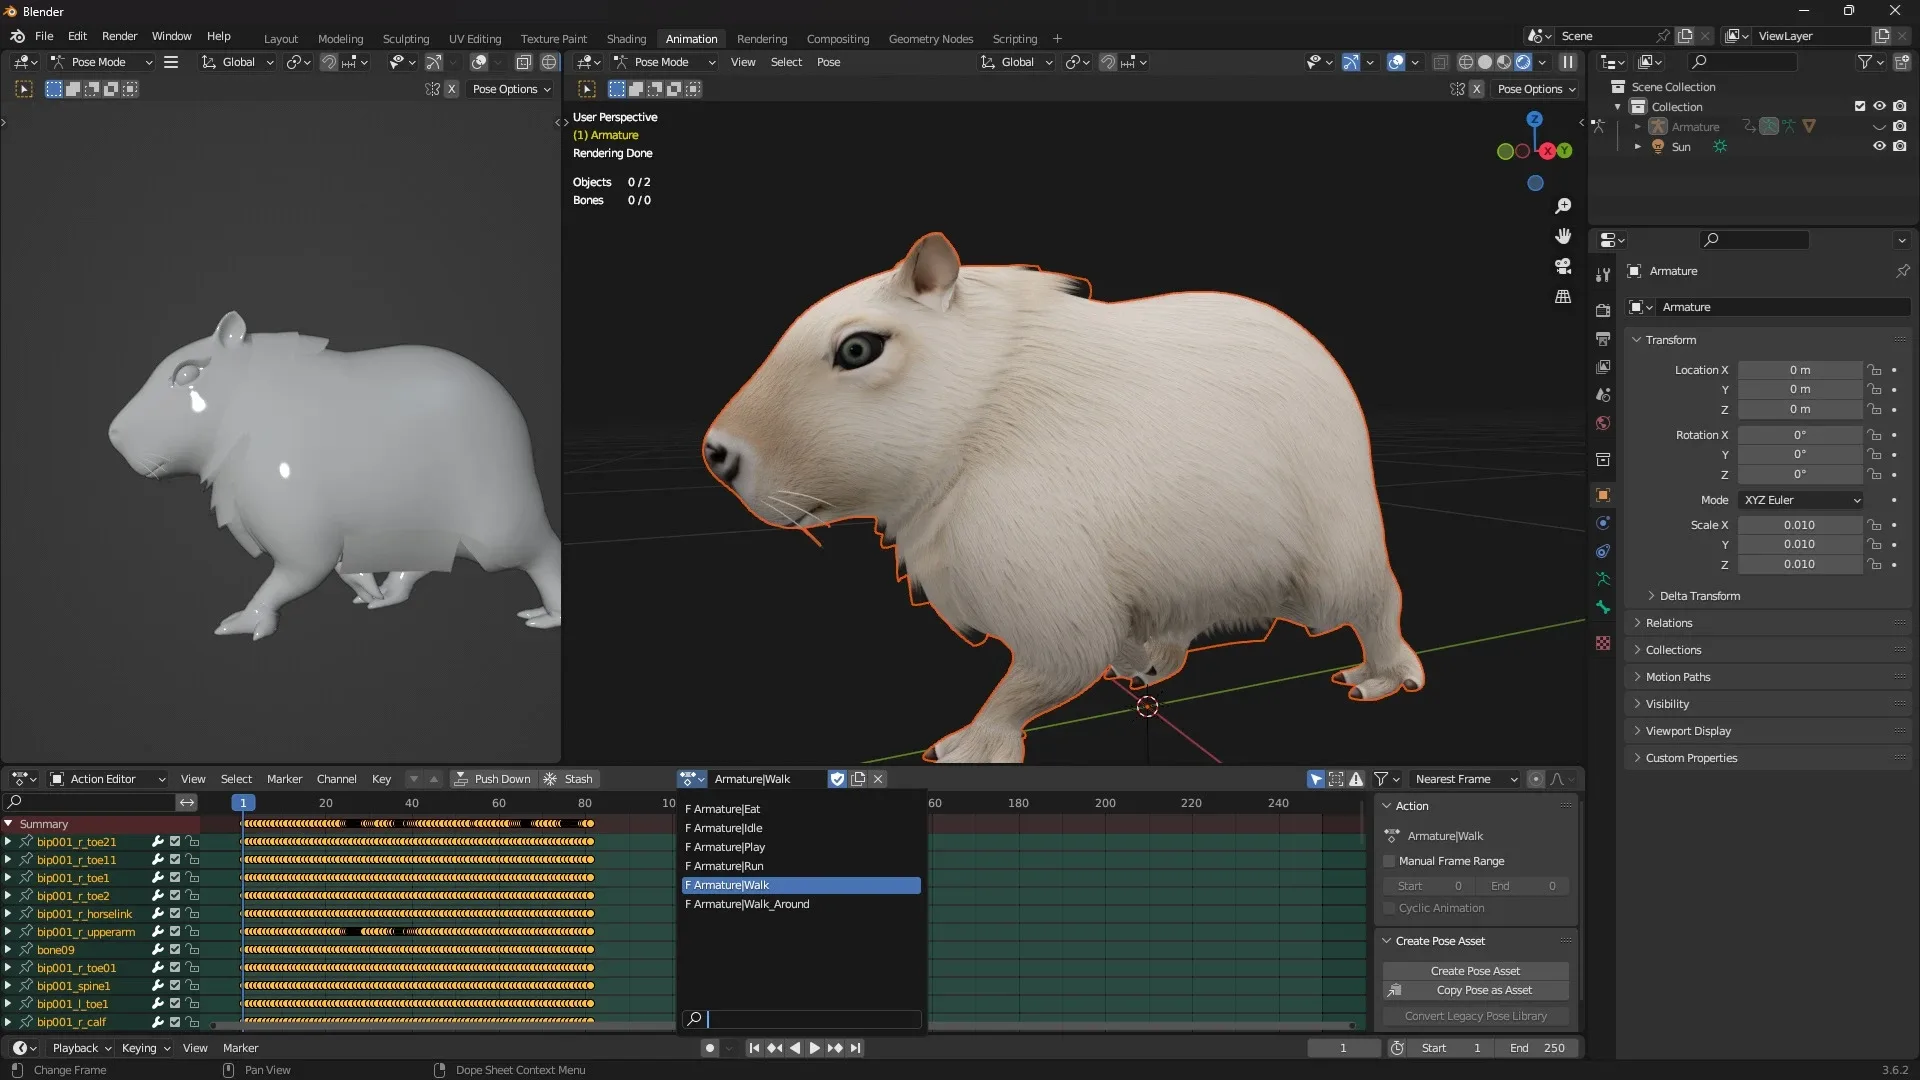Viewport: 1920px width, 1080px height.
Task: Click the pan hand icon beside the viewport
Action: (x=1563, y=236)
